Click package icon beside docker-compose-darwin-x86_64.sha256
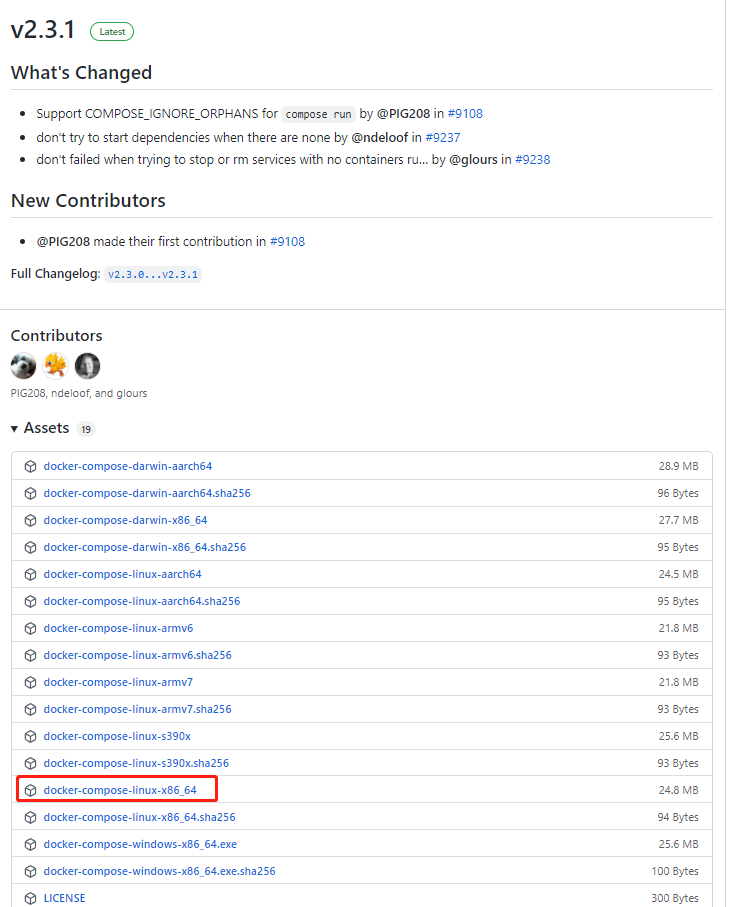This screenshot has height=907, width=735. pyautogui.click(x=31, y=547)
